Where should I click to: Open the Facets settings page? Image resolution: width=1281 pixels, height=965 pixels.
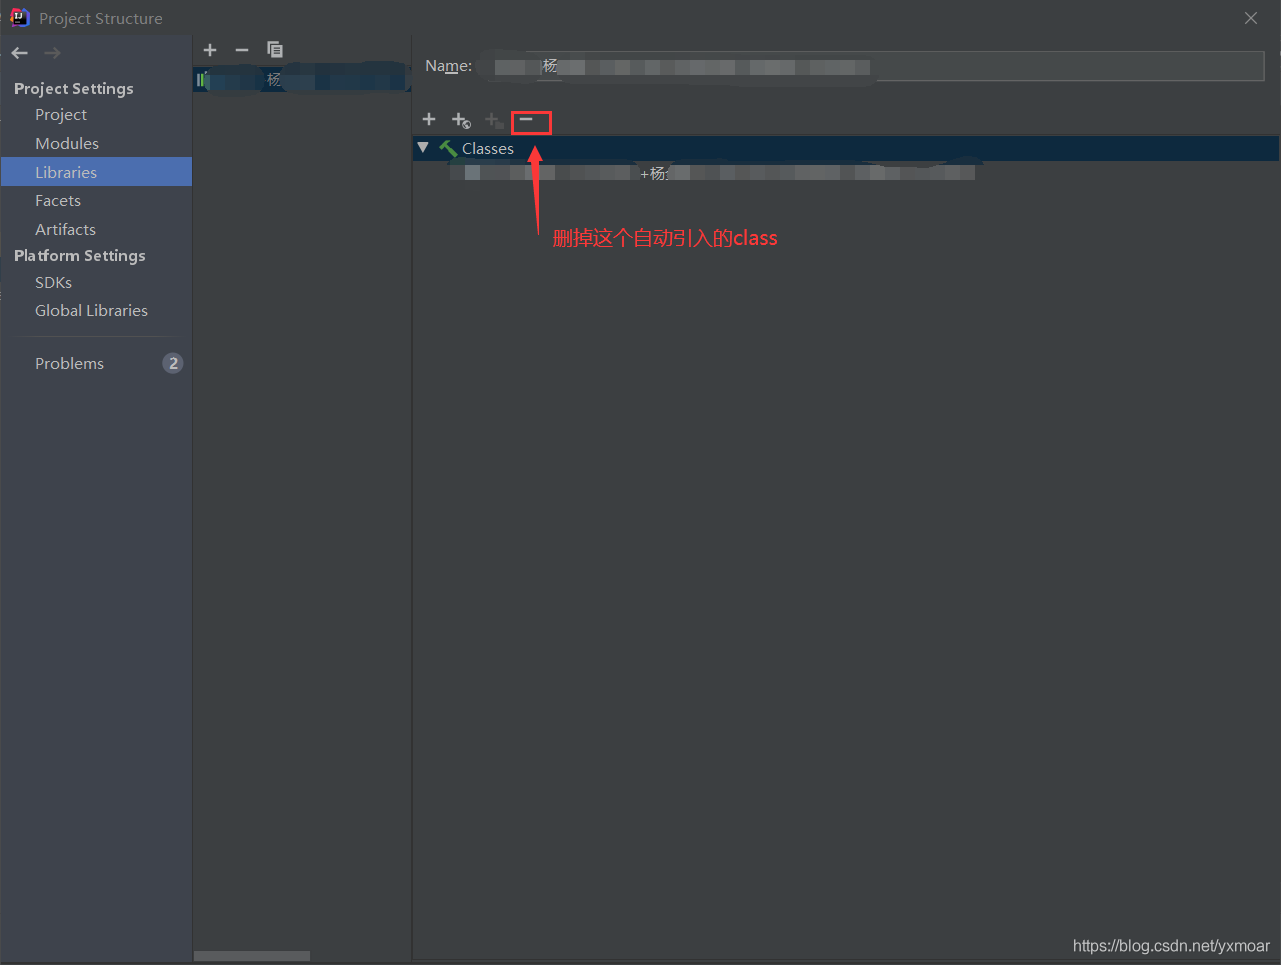58,201
